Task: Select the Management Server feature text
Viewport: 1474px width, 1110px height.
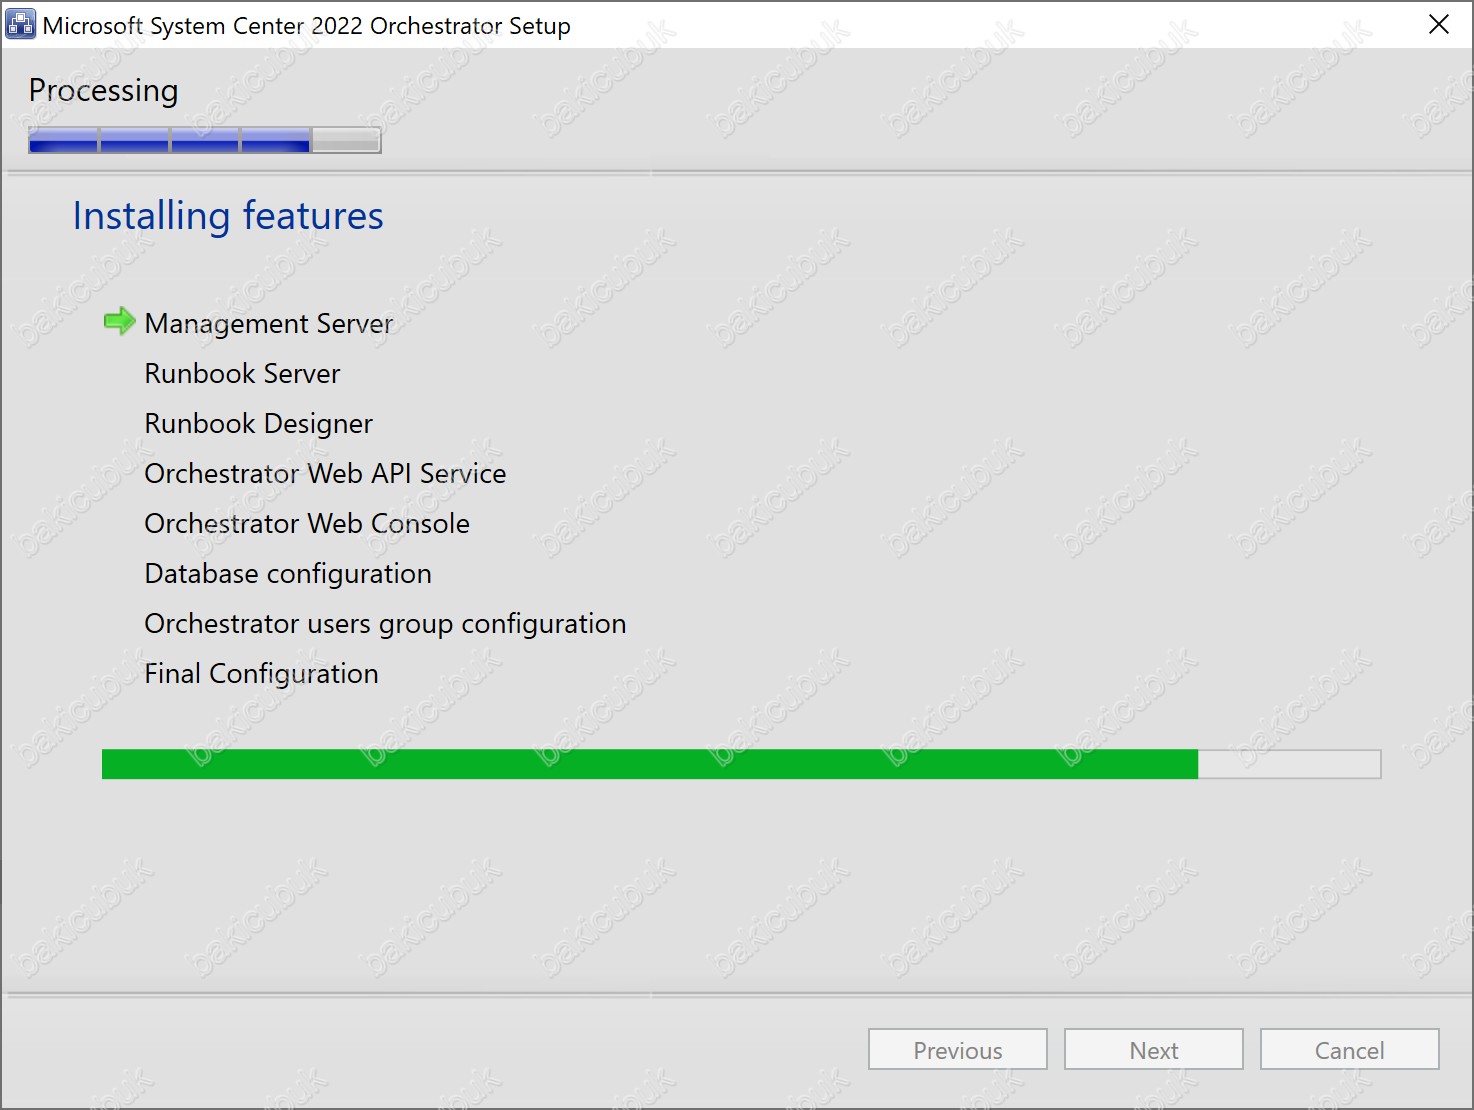Action: pyautogui.click(x=269, y=323)
